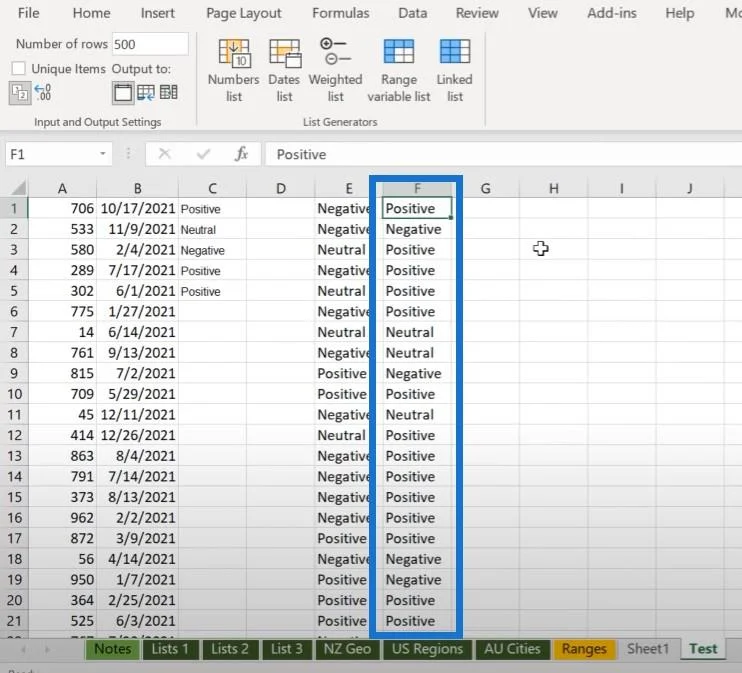The image size is (742, 673).
Task: Switch to the Home ribbon tab
Action: point(91,13)
